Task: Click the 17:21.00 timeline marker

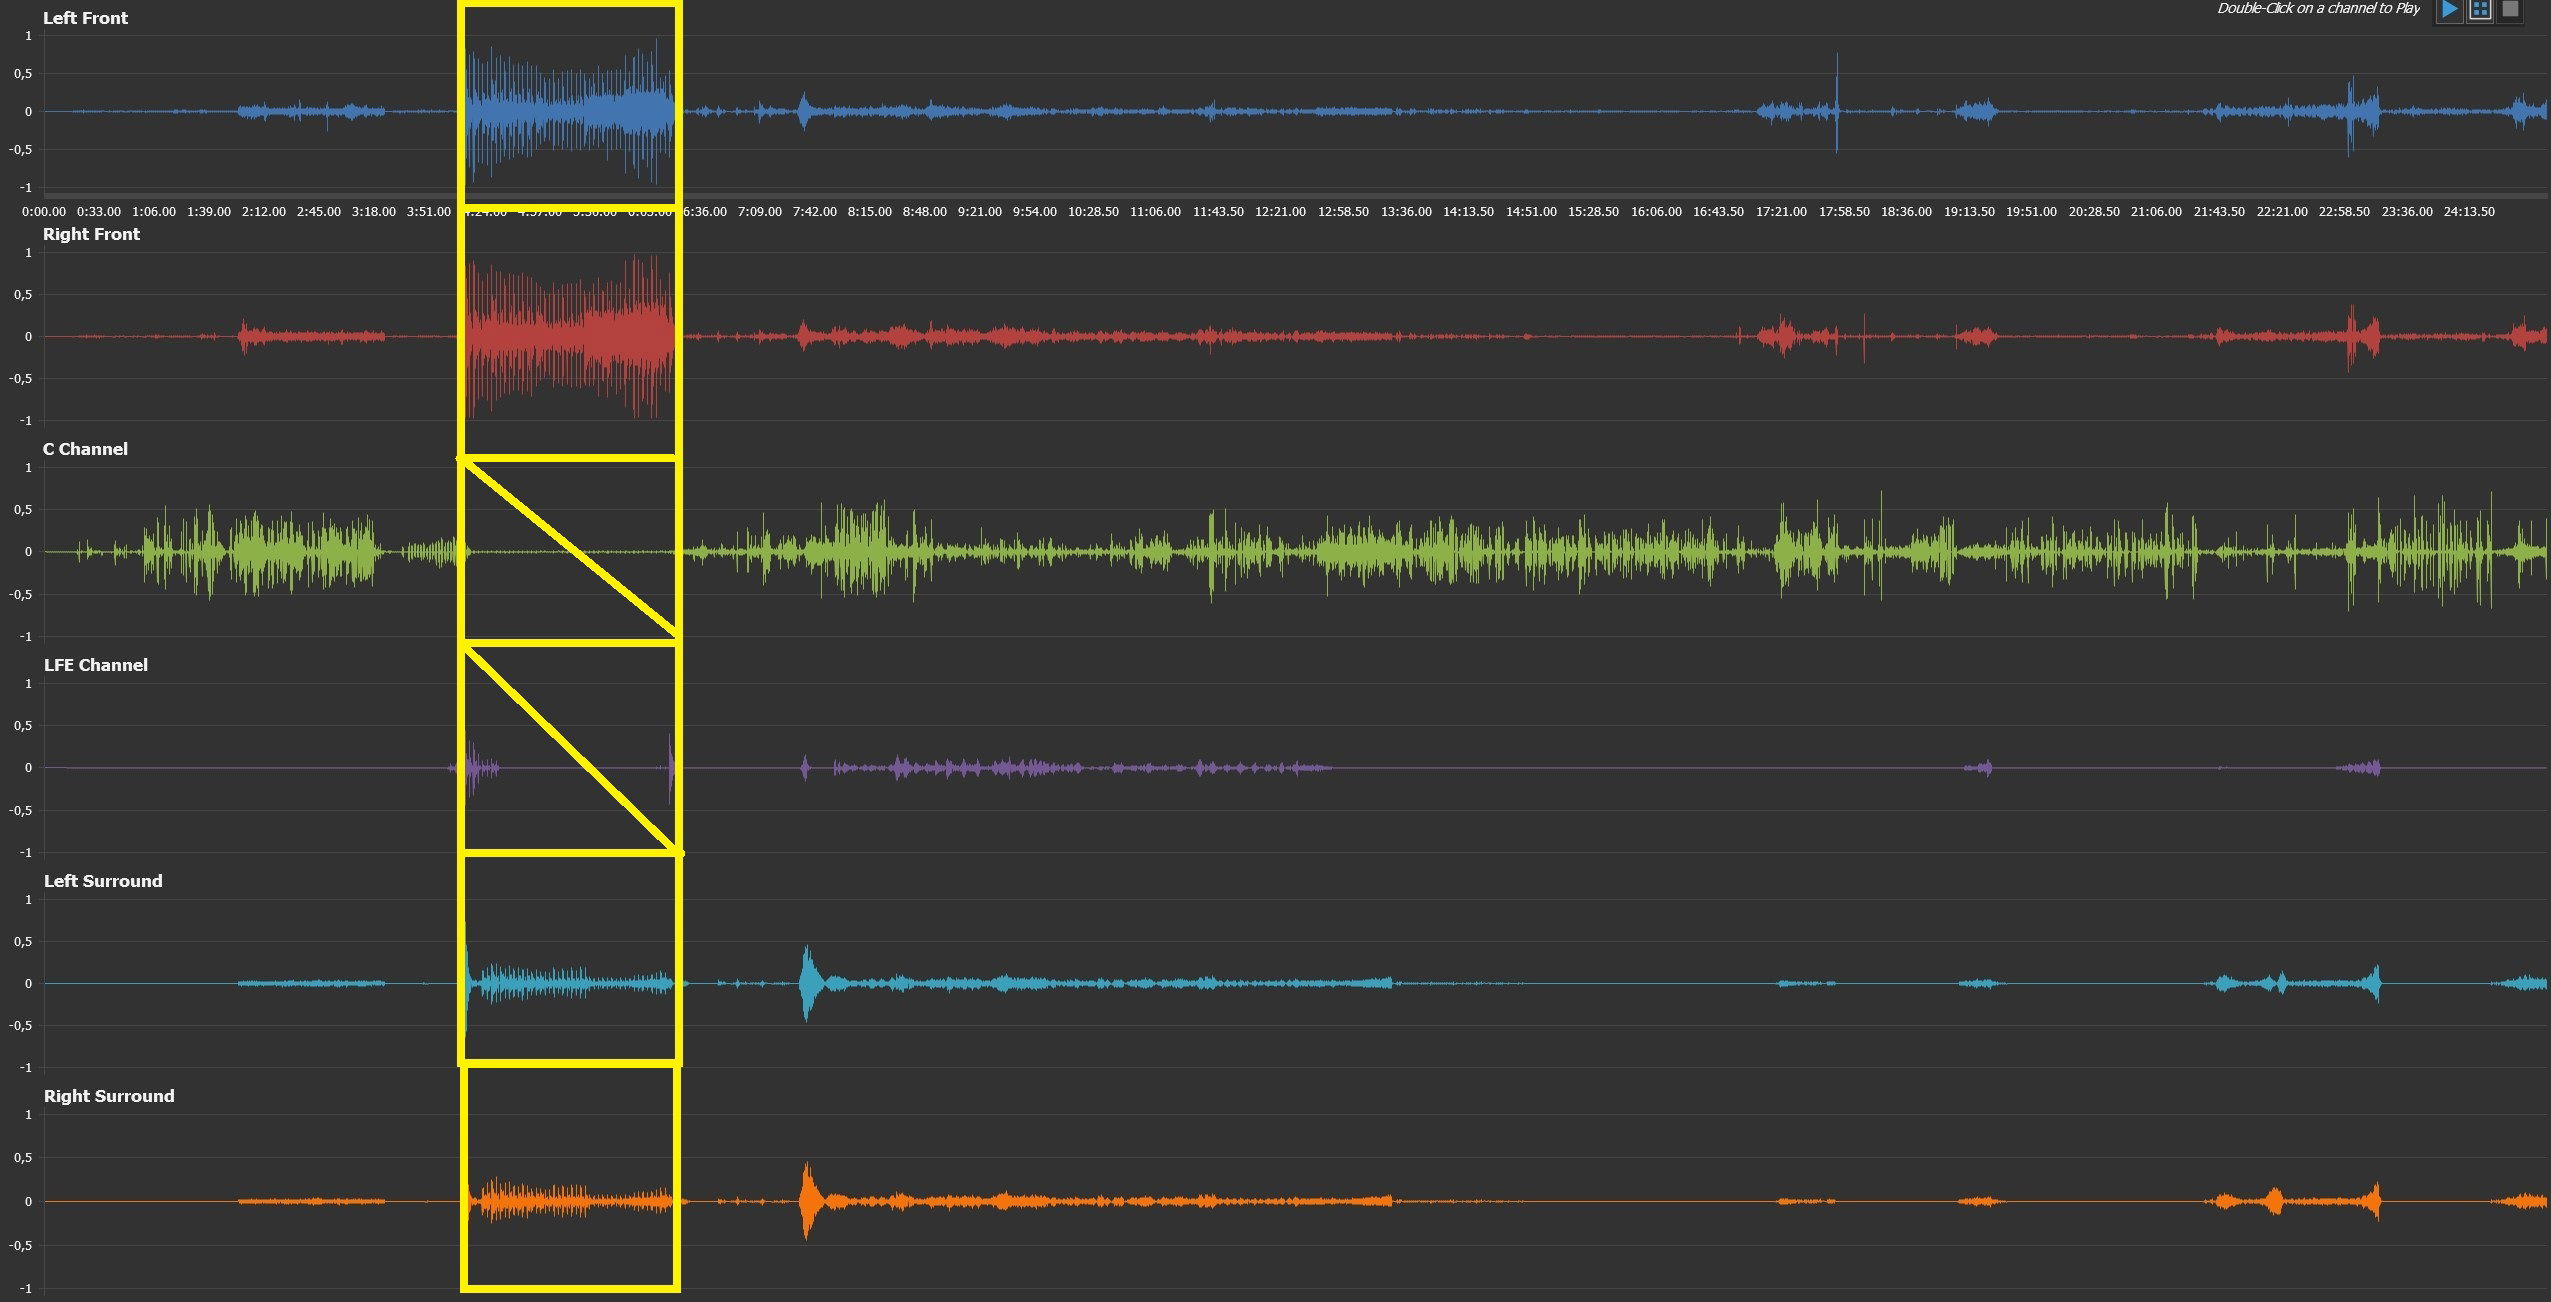Action: 1781,212
